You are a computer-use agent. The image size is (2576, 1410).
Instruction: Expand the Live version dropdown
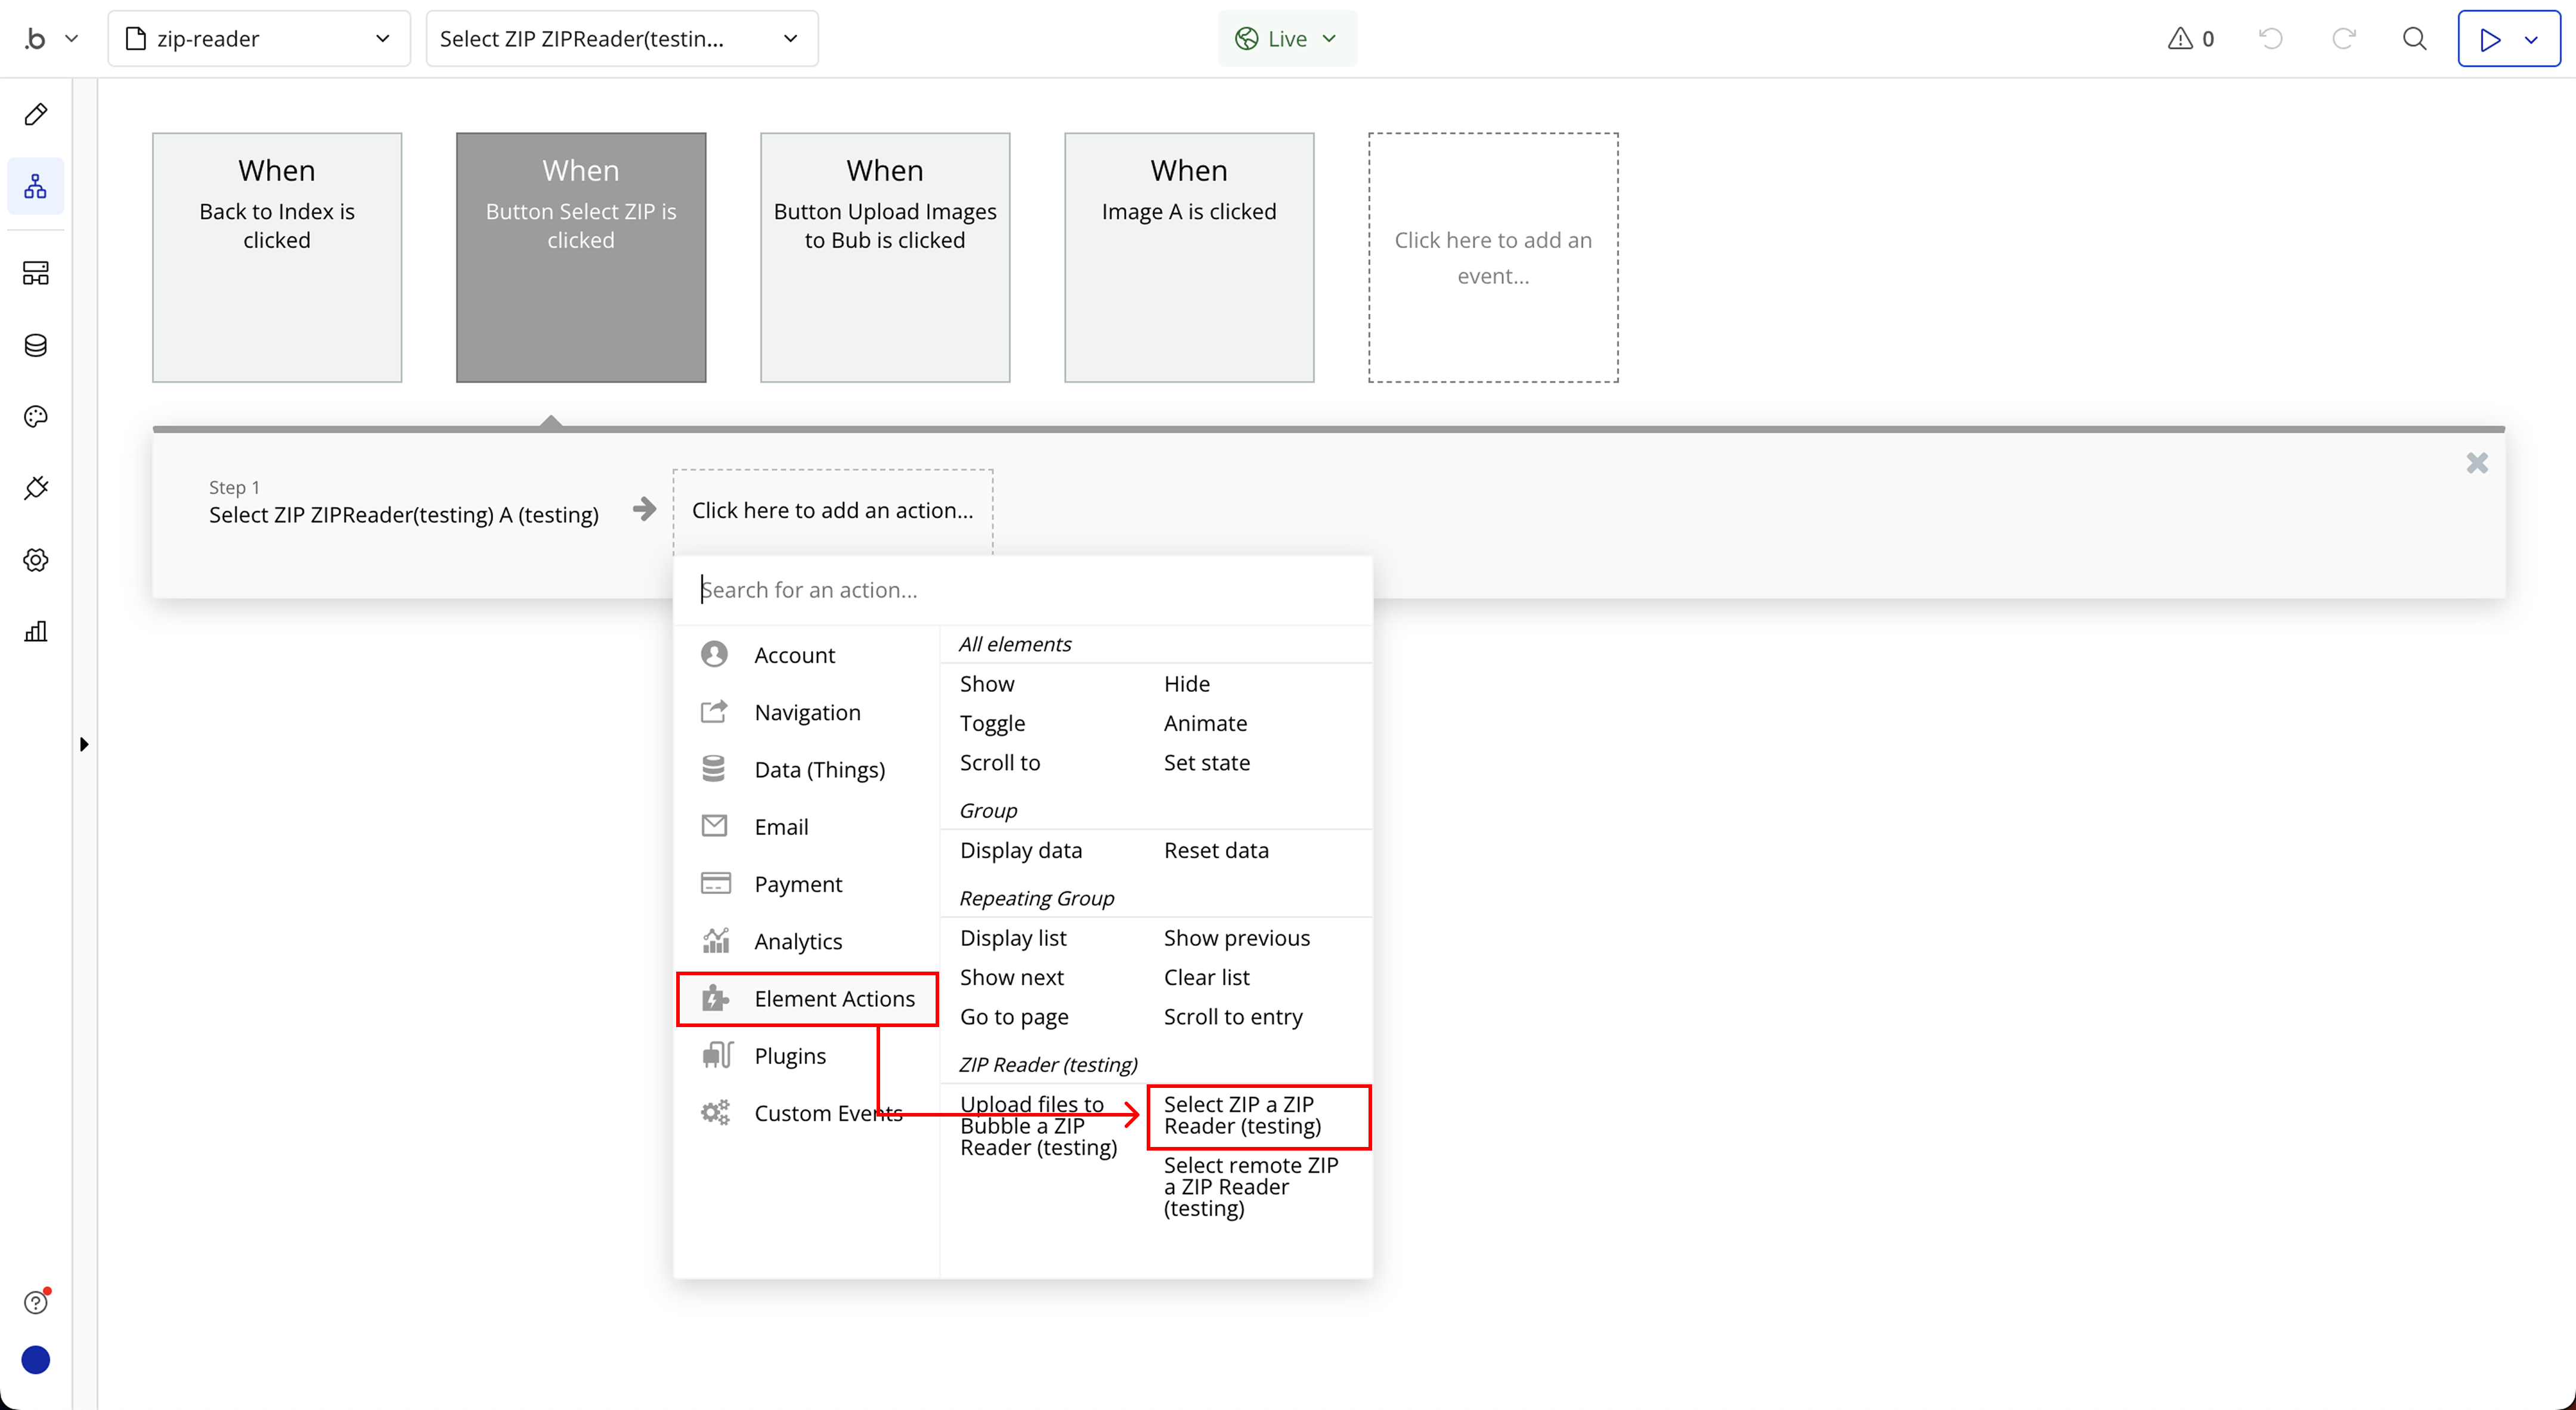1286,39
